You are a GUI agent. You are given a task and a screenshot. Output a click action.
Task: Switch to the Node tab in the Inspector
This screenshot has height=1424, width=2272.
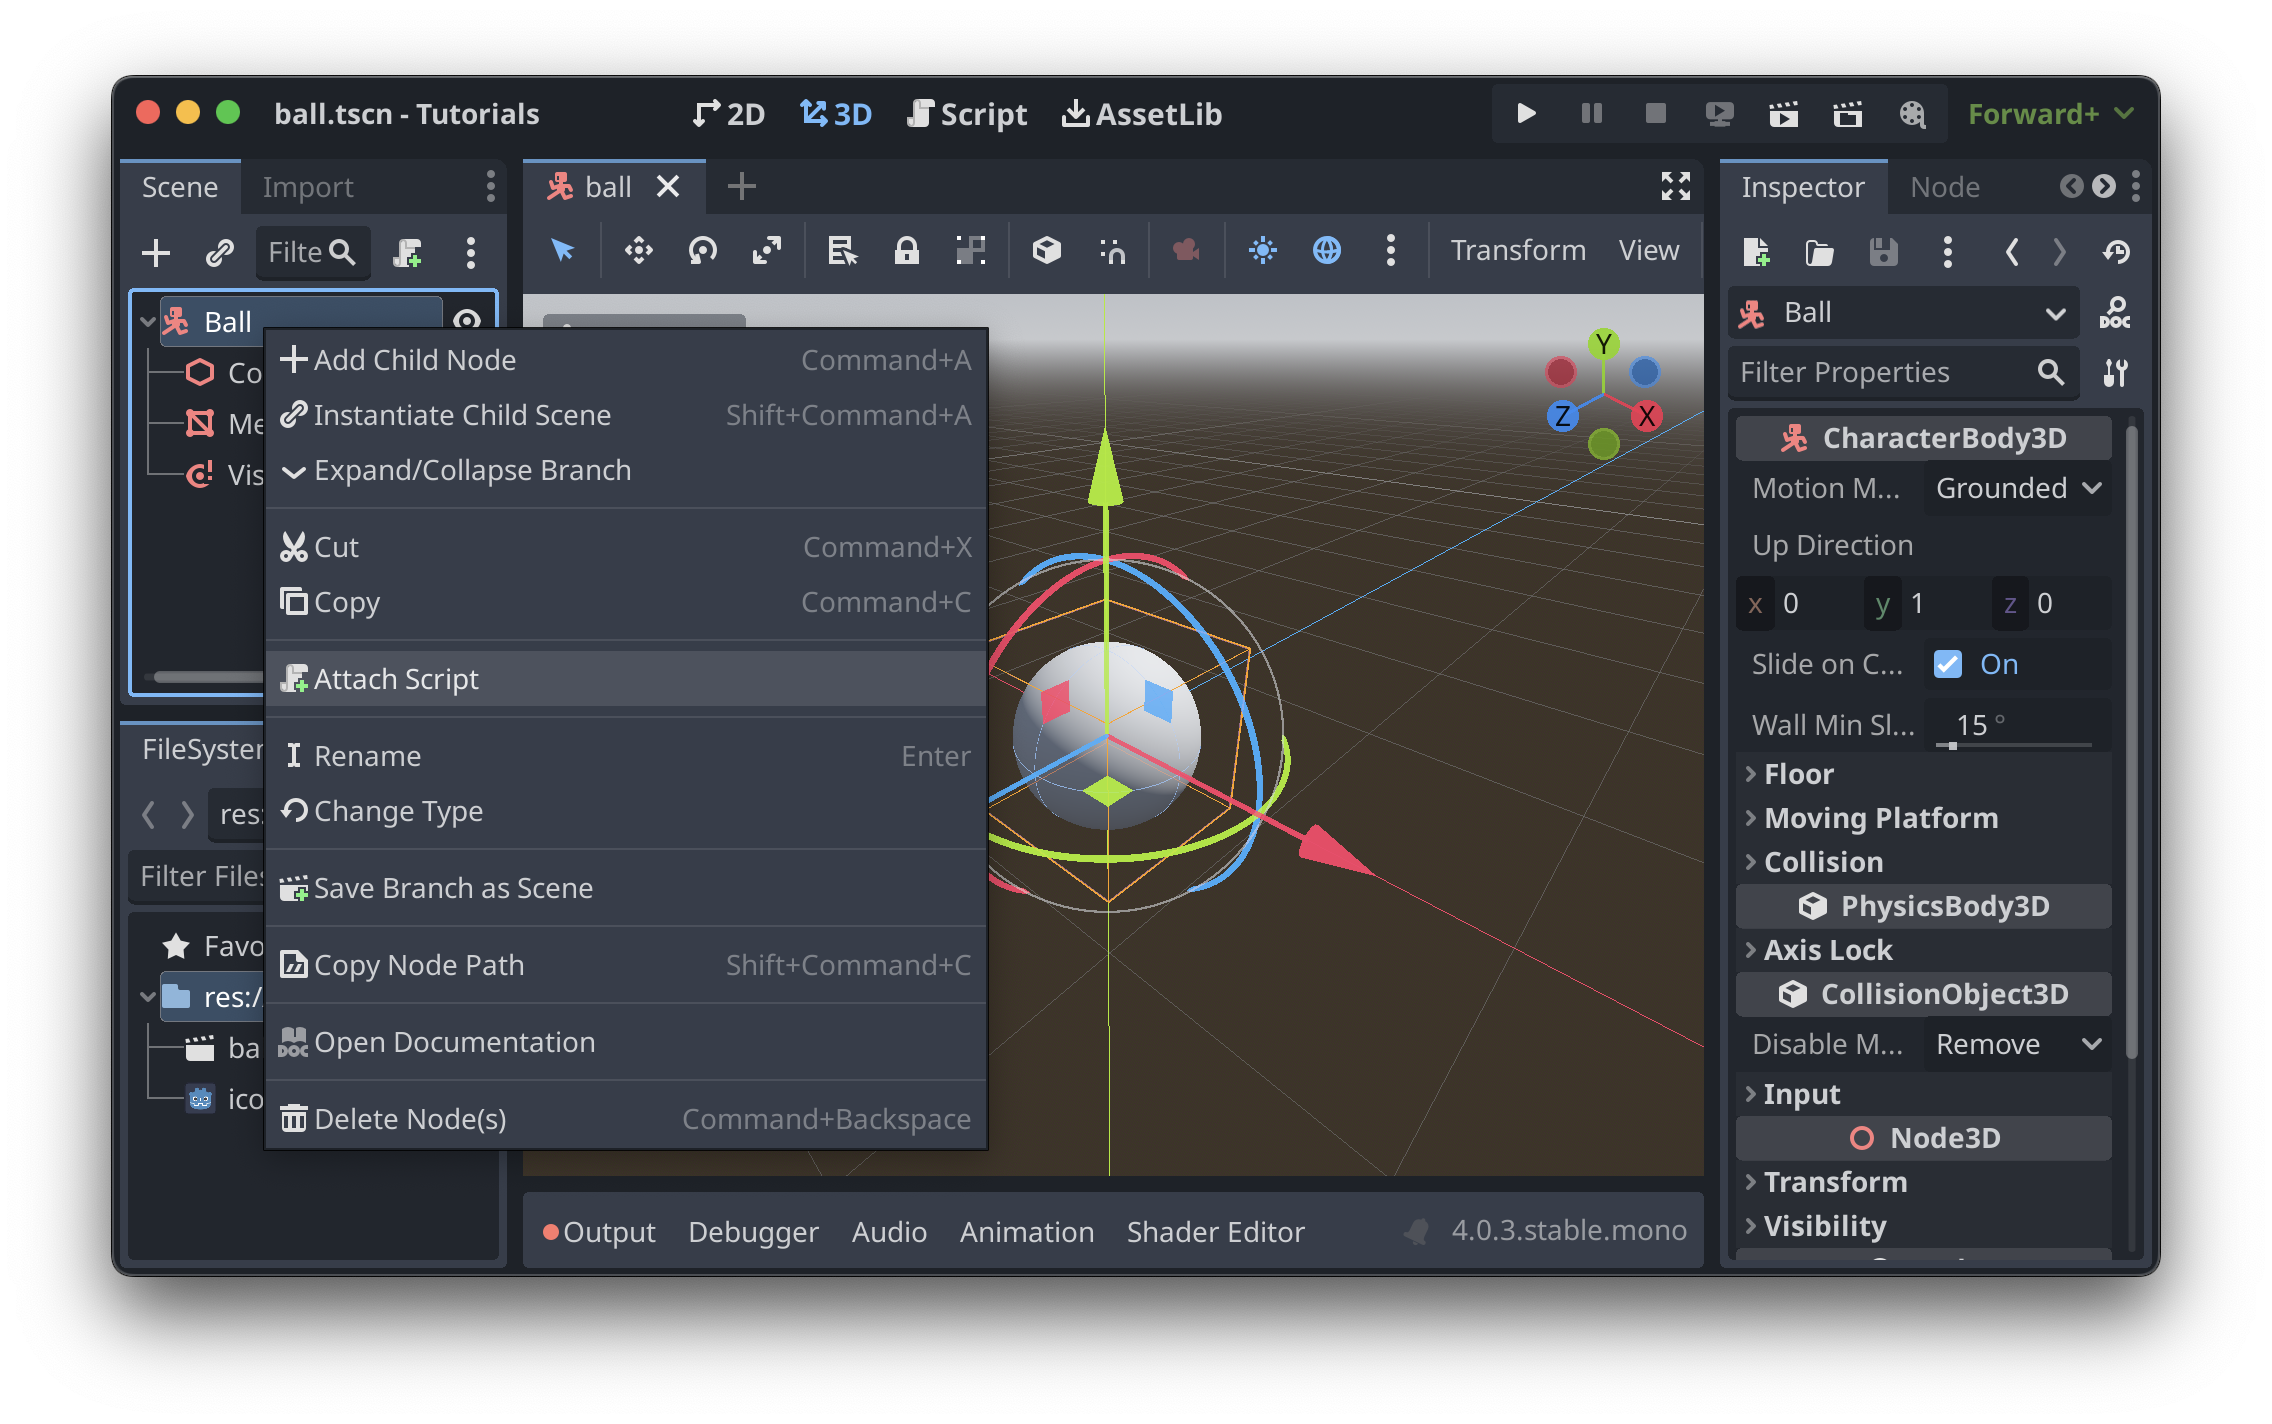tap(1942, 186)
